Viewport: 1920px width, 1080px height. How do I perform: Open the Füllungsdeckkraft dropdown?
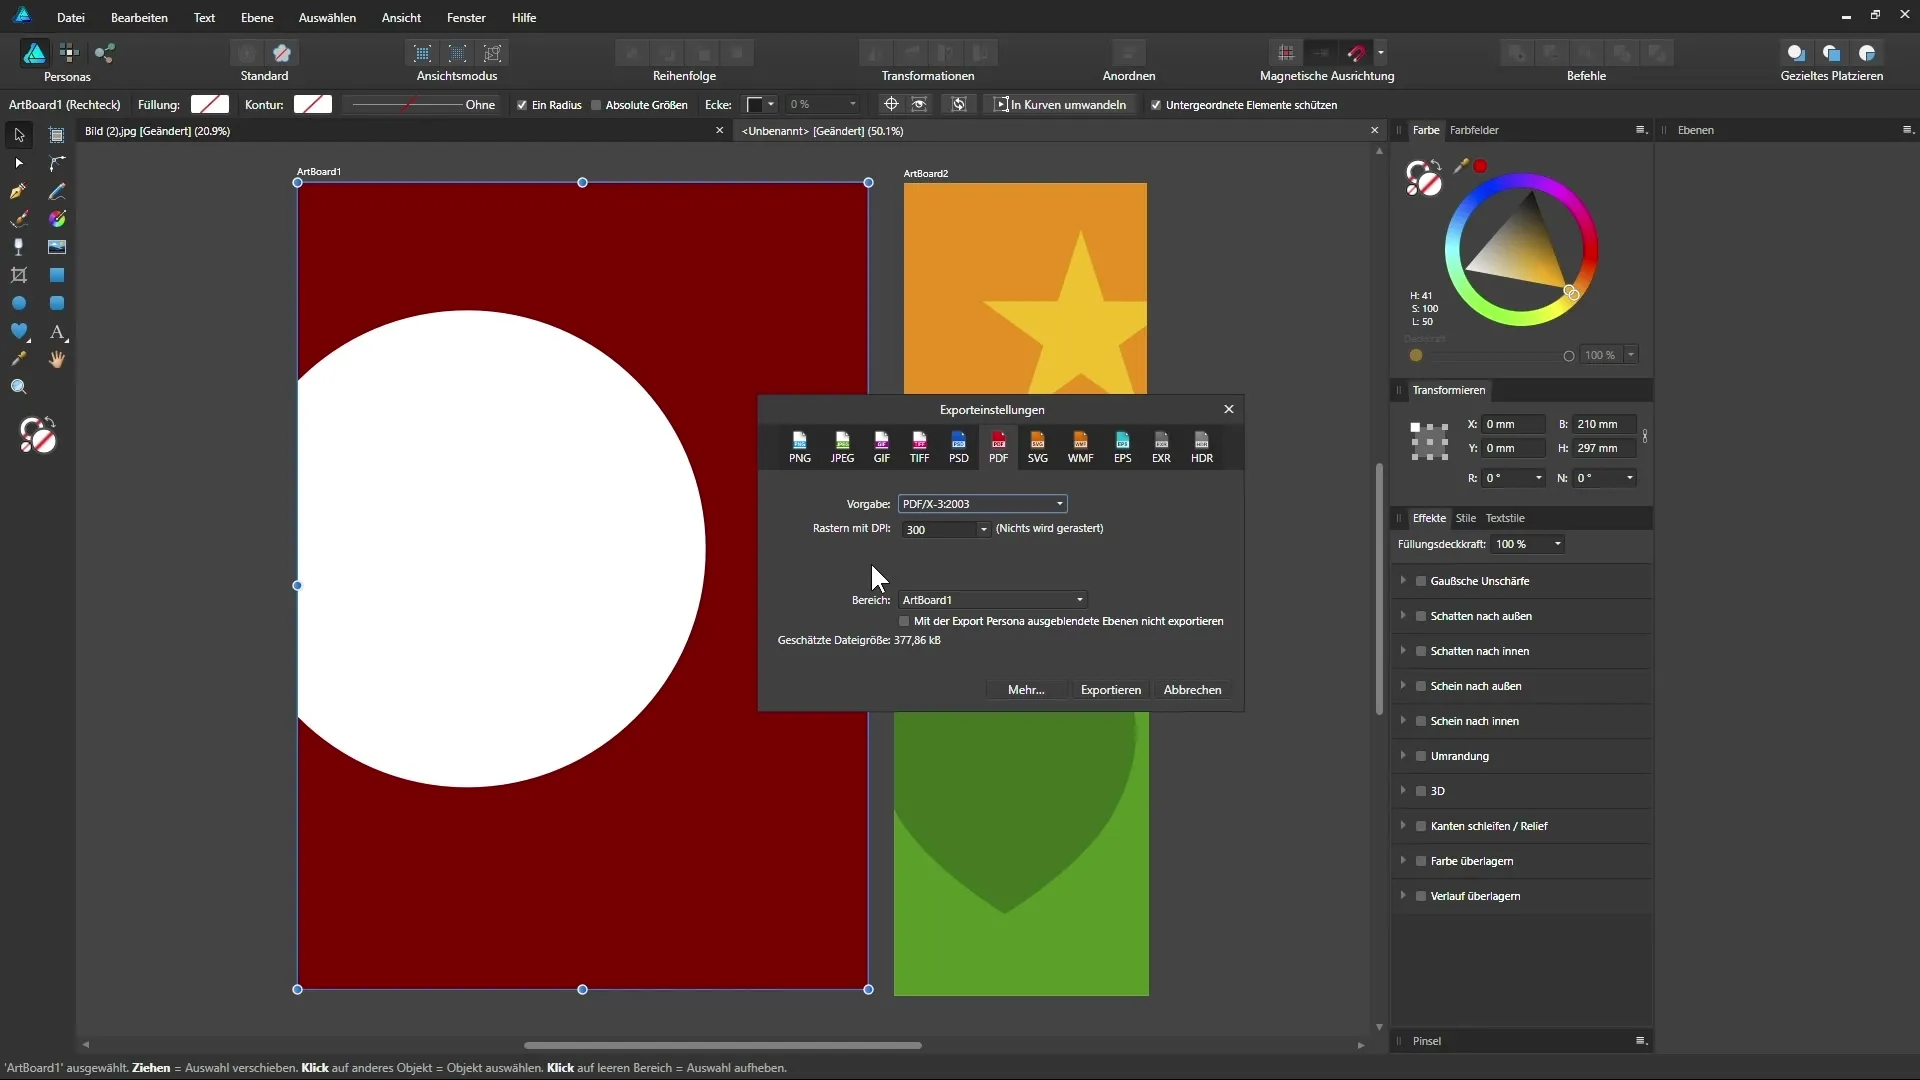(x=1557, y=544)
